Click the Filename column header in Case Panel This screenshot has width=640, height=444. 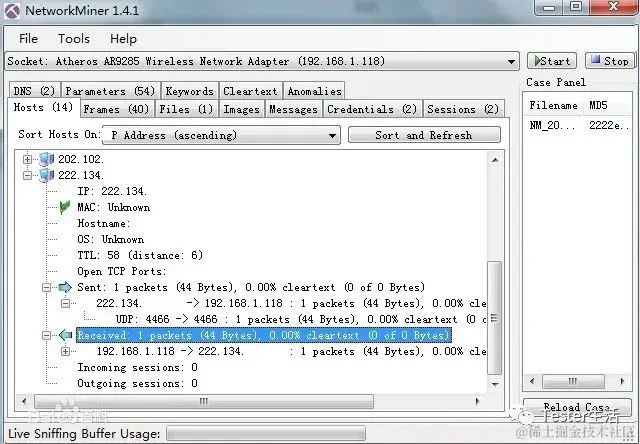(553, 106)
